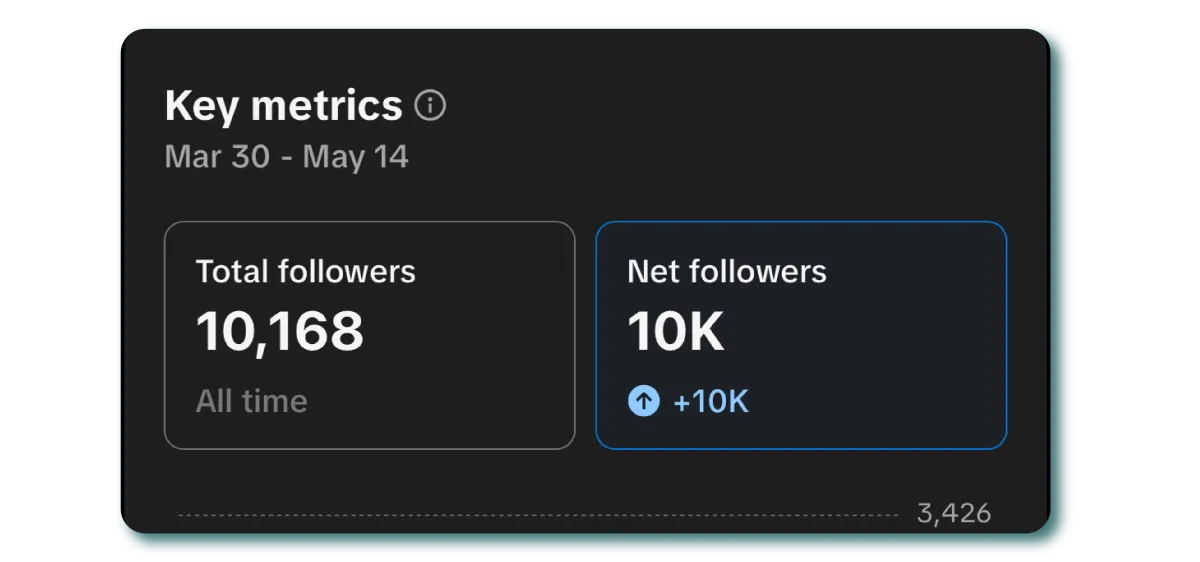Click empty space below the Total followers card
The height and width of the screenshot is (562, 1200).
coord(370,480)
